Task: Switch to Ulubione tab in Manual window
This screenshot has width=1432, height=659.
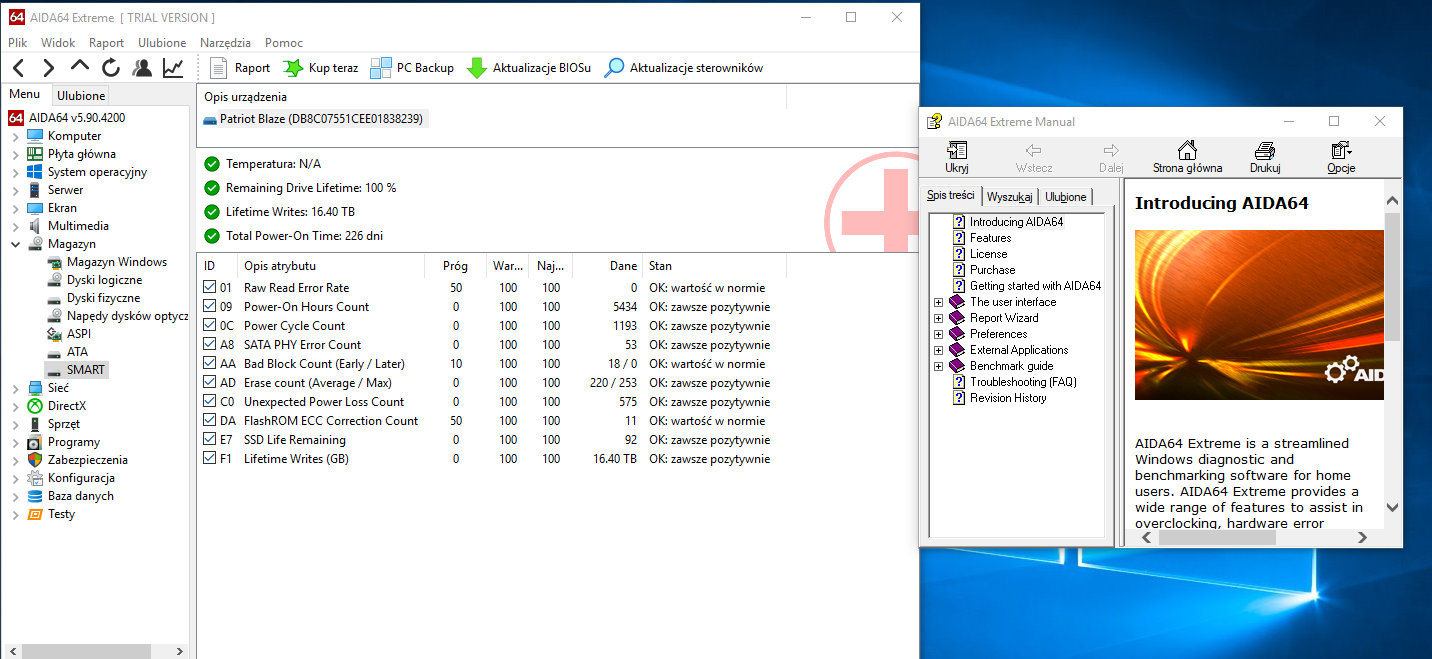Action: coord(1066,197)
